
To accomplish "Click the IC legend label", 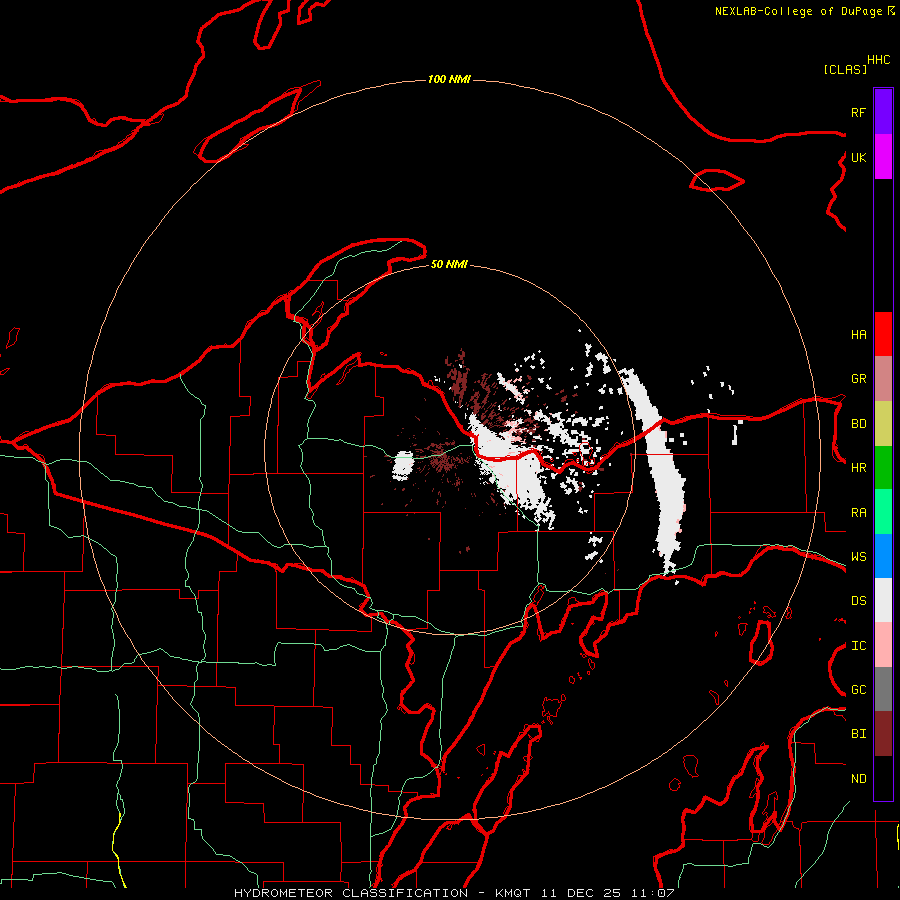I will 858,646.
